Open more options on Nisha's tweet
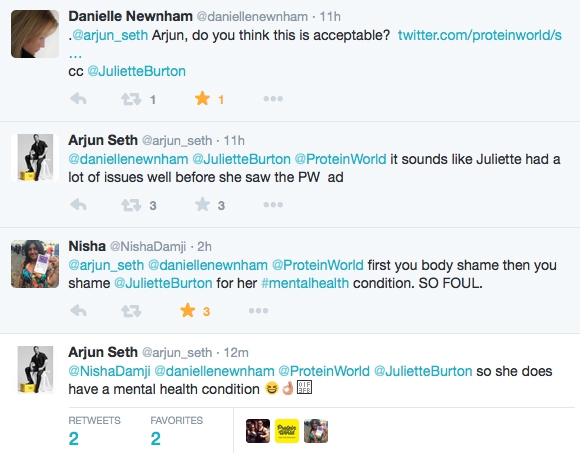The width and height of the screenshot is (580, 453). (x=258, y=311)
